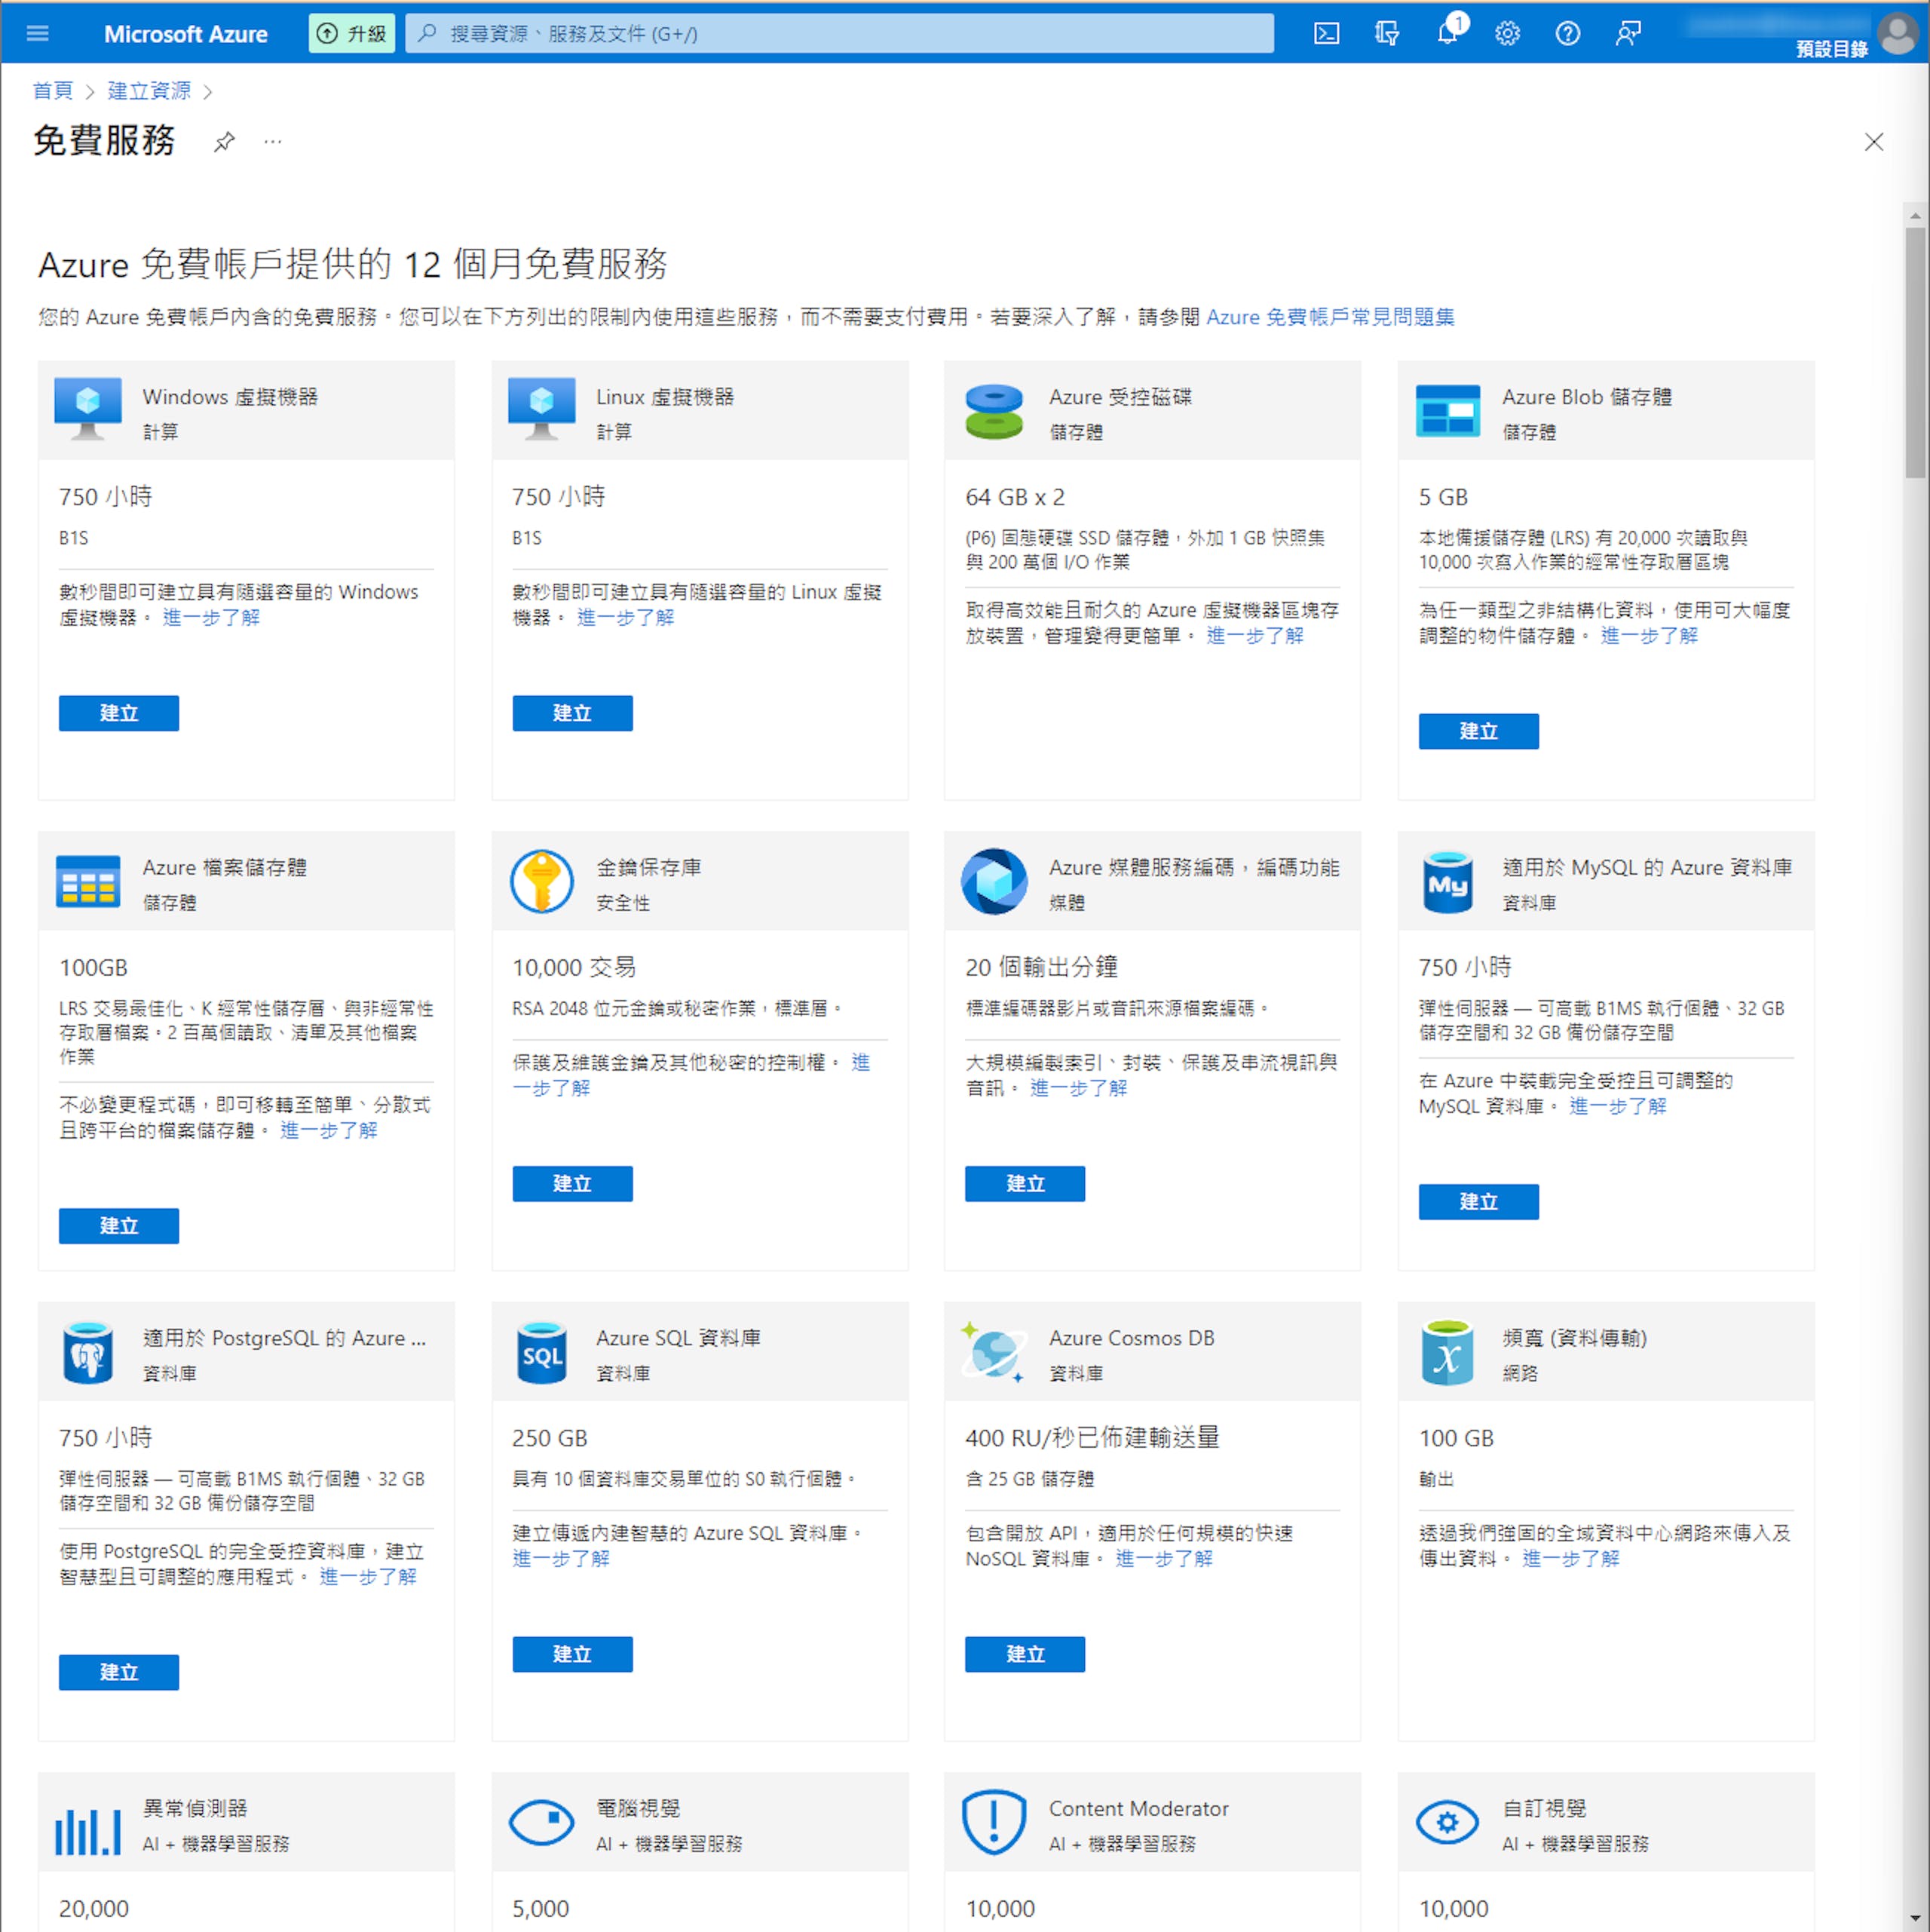Click the 金鑰保存庫 key icon
1930x1932 pixels.
(x=541, y=881)
